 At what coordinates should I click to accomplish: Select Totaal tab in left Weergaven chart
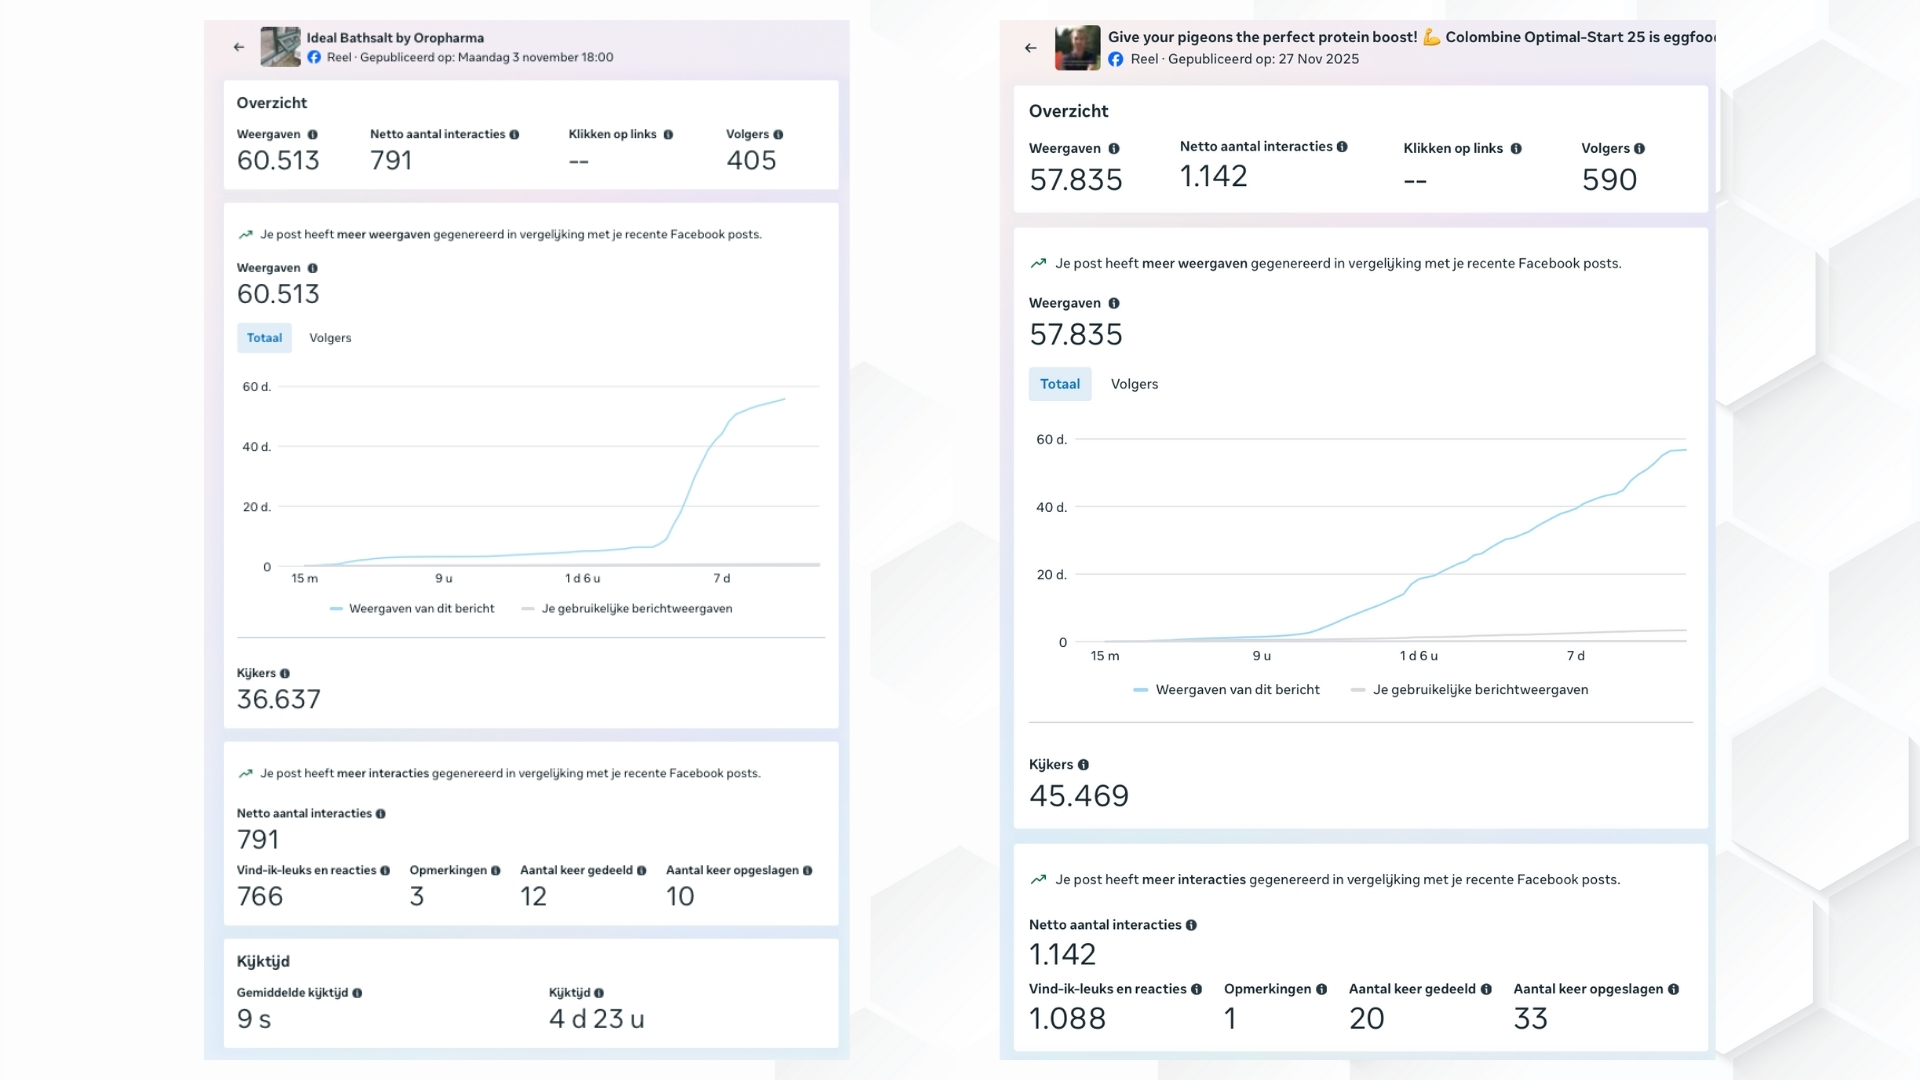[x=264, y=338]
